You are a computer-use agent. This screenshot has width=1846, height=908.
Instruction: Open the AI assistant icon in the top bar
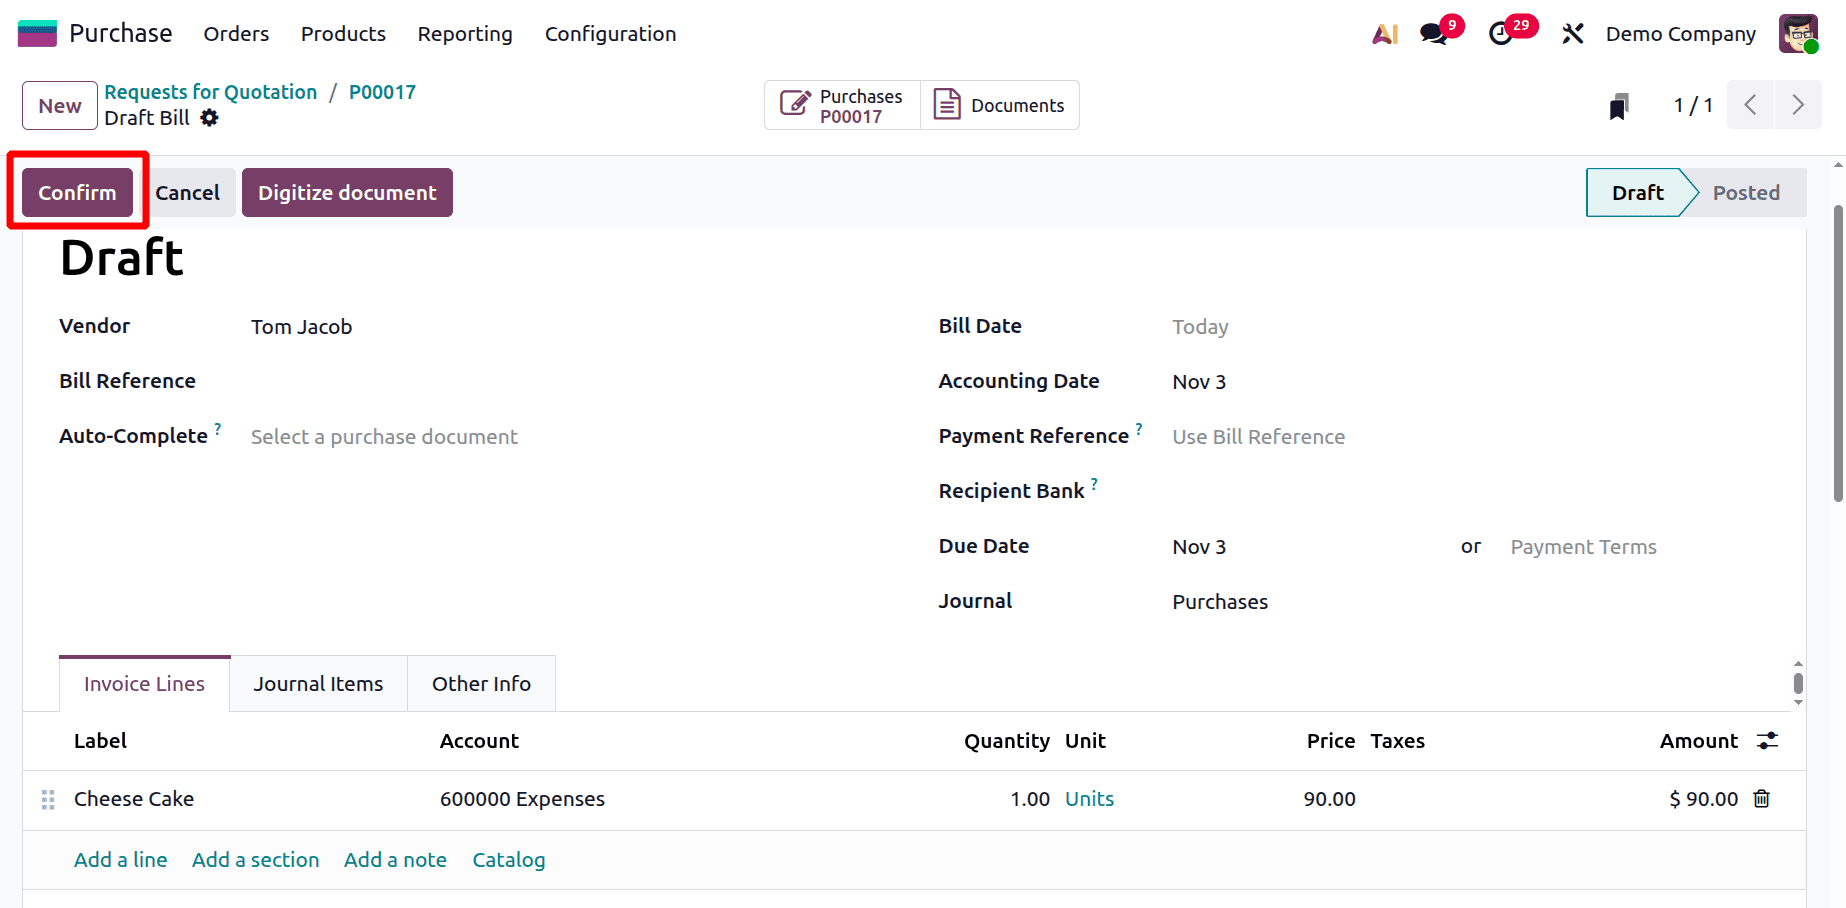(1385, 33)
